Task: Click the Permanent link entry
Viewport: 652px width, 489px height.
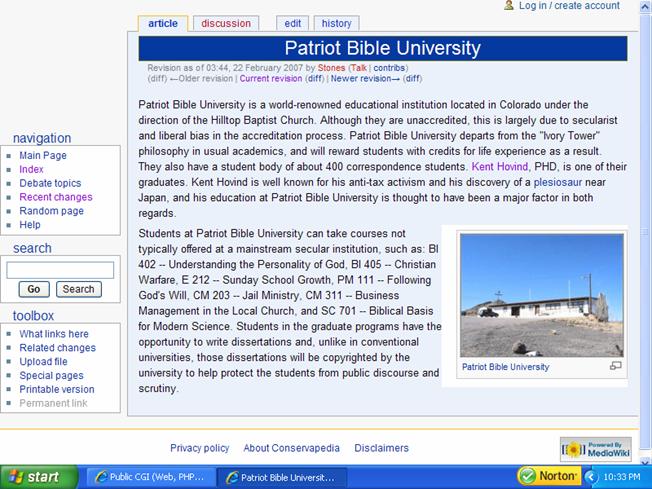Action: [53, 403]
